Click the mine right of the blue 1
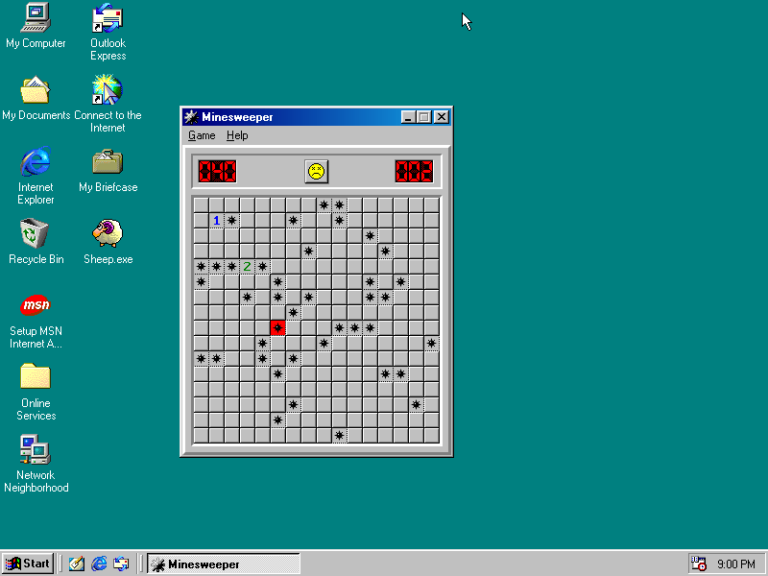 pyautogui.click(x=232, y=220)
